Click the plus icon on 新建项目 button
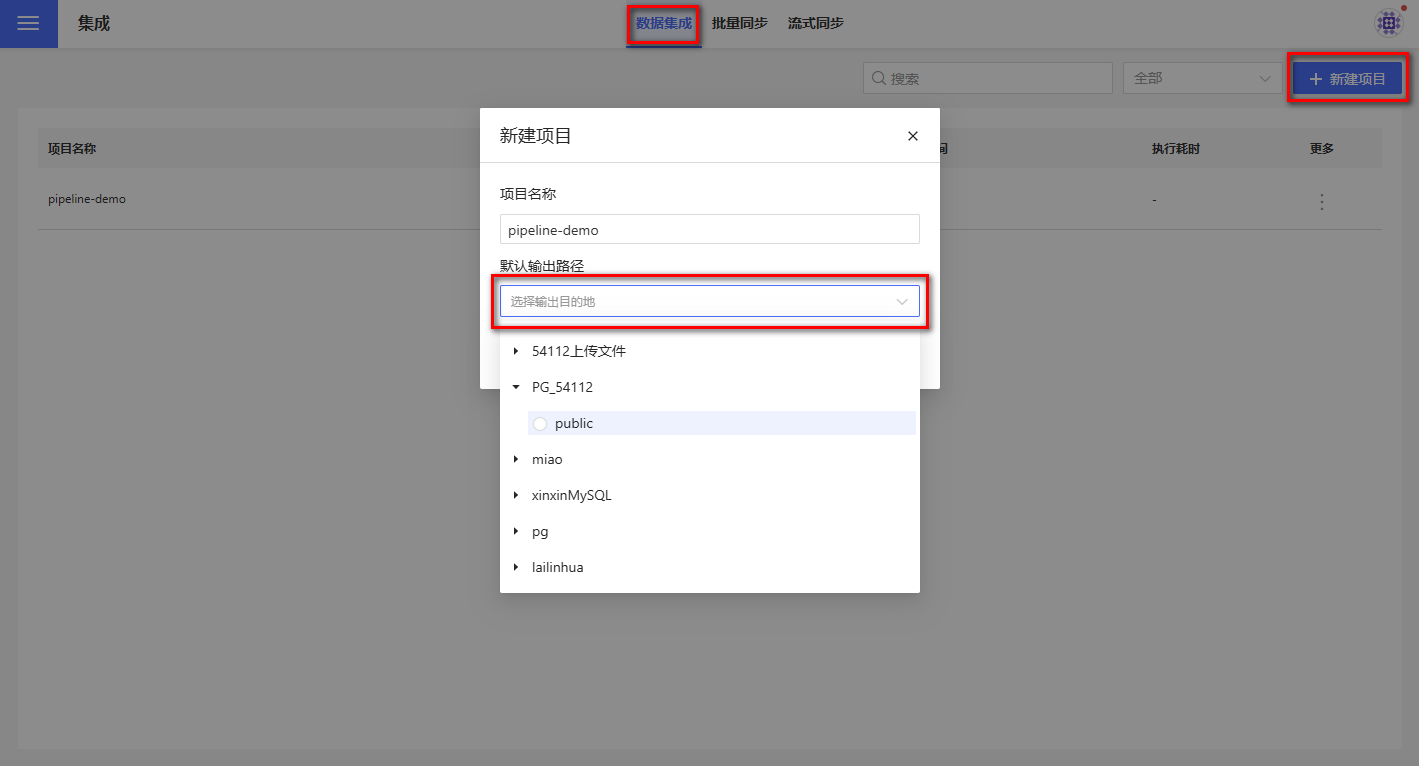Viewport: 1419px width, 766px height. [x=1315, y=79]
